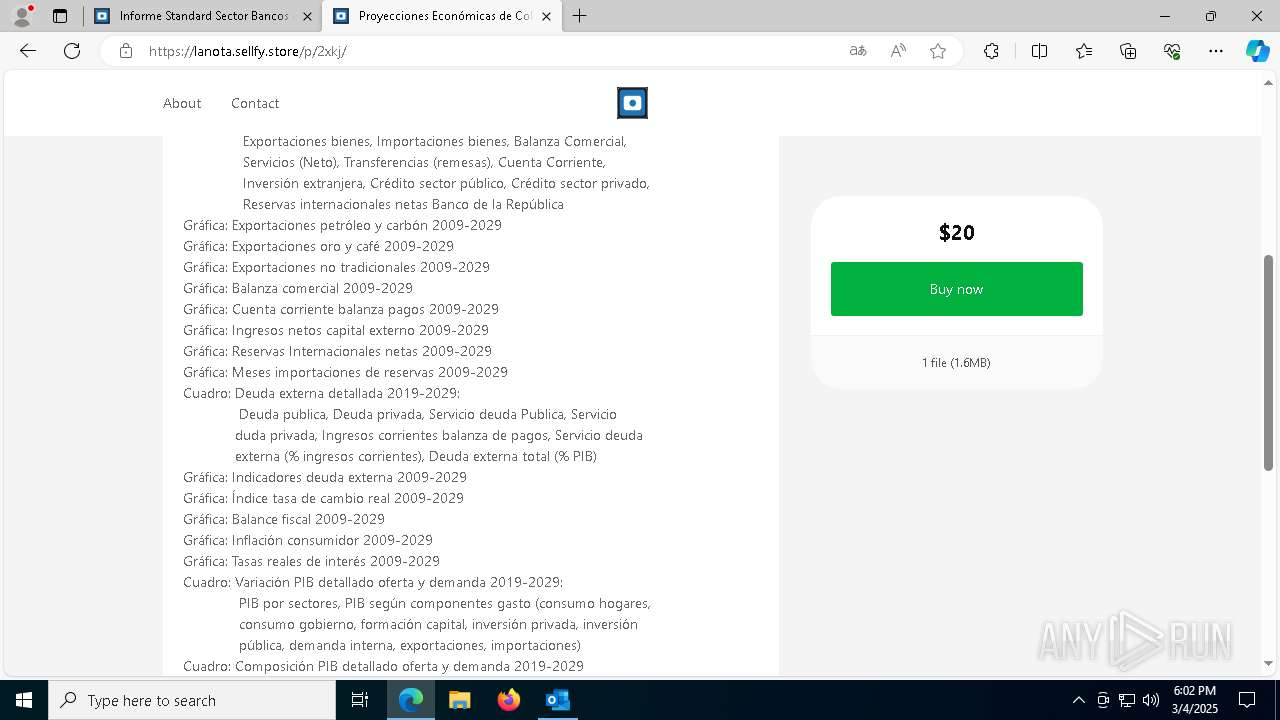The width and height of the screenshot is (1280, 720).
Task: Go back to the previous page
Action: [x=28, y=51]
